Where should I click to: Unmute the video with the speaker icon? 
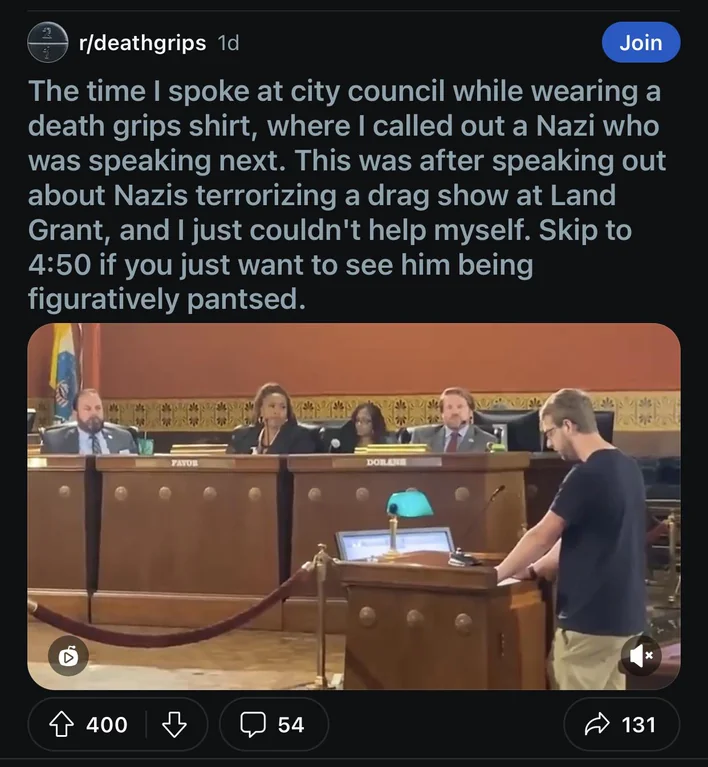tap(641, 655)
